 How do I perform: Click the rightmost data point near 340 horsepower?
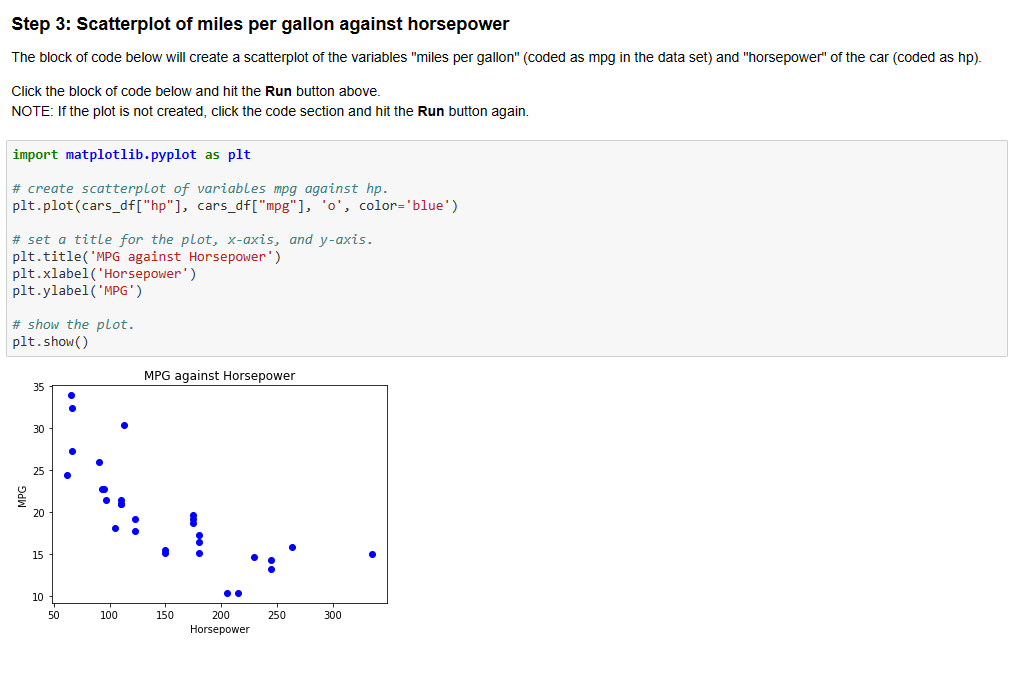pos(372,554)
